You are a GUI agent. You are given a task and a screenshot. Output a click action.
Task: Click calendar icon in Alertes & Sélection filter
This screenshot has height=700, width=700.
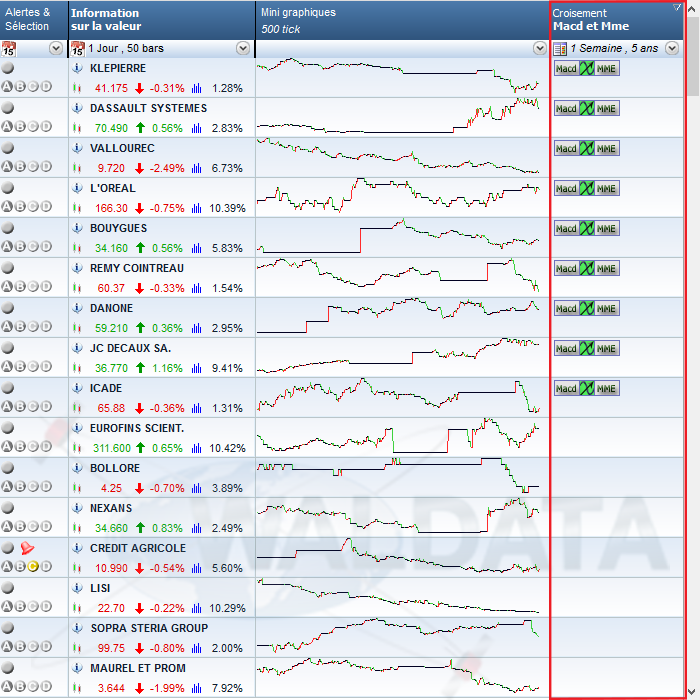[x=8, y=48]
